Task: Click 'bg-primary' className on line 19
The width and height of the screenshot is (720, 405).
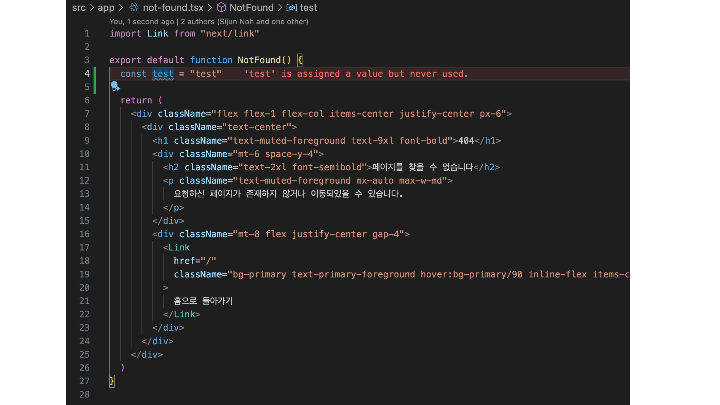Action: (x=259, y=274)
